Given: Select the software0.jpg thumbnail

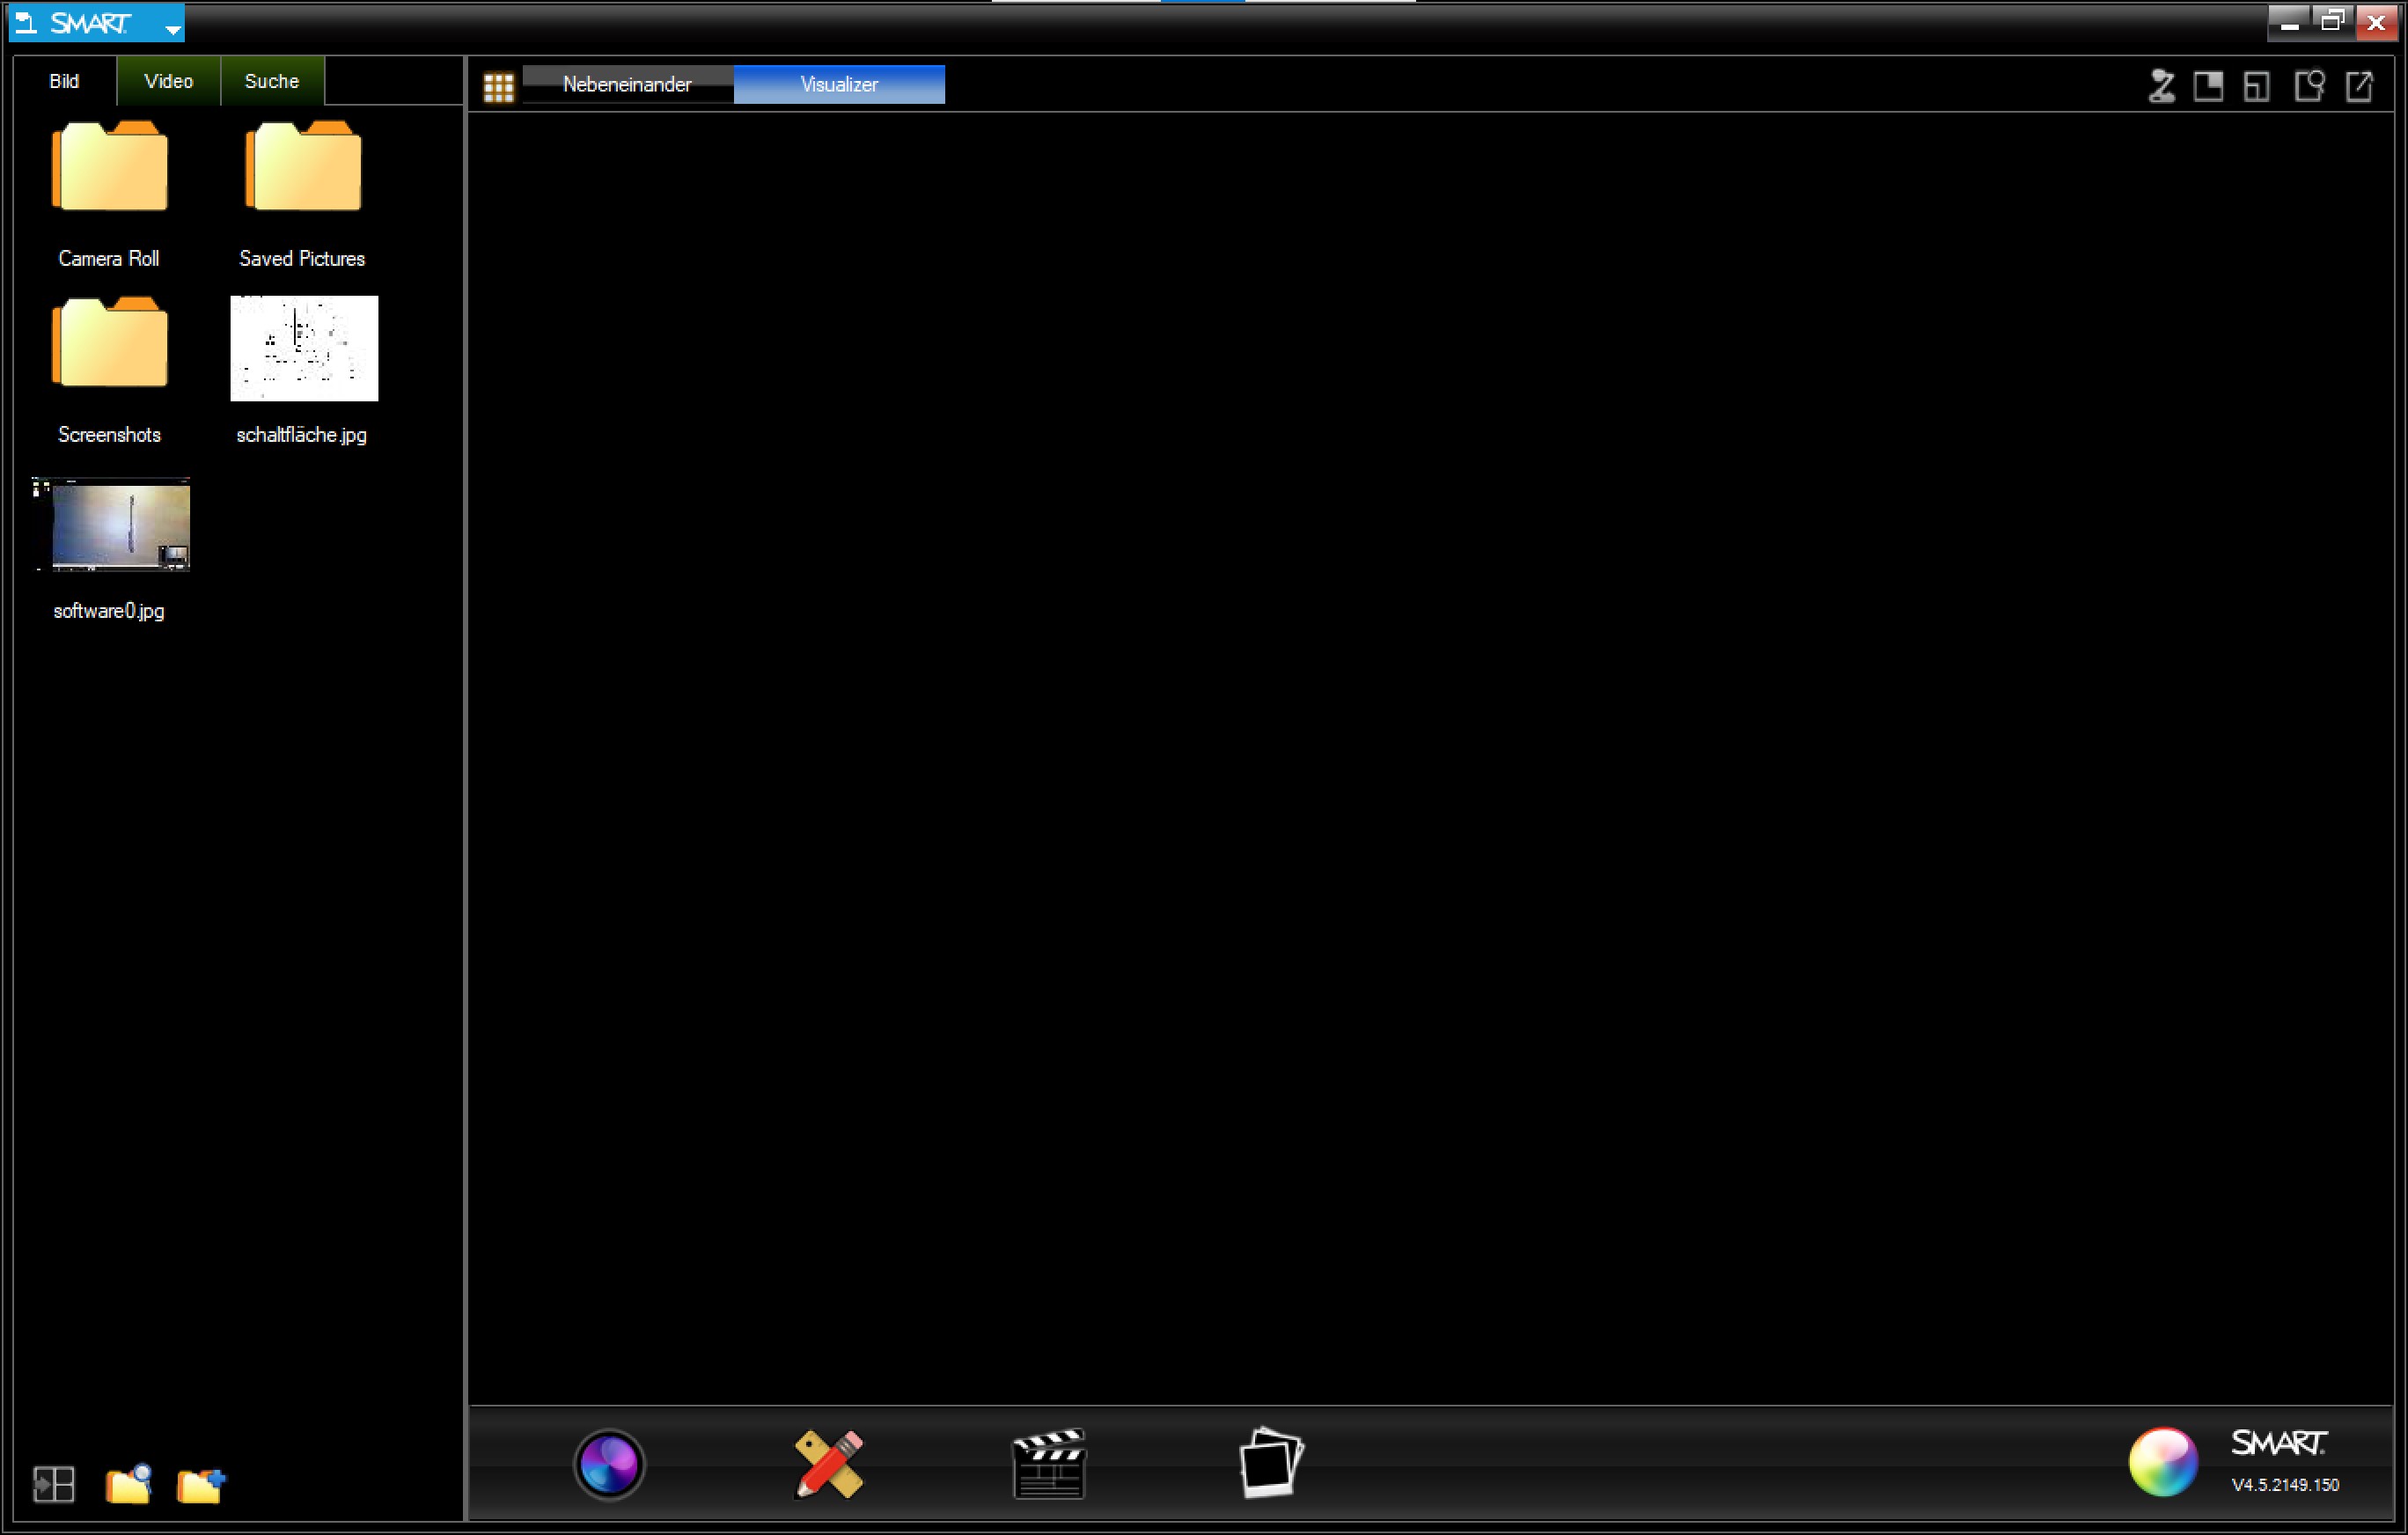Looking at the screenshot, I should pyautogui.click(x=112, y=524).
